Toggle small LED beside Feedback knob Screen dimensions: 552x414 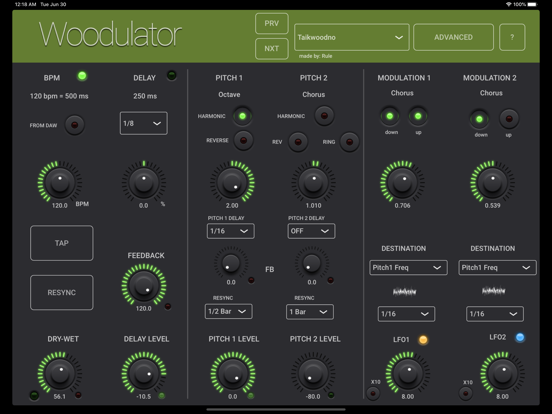tap(168, 306)
